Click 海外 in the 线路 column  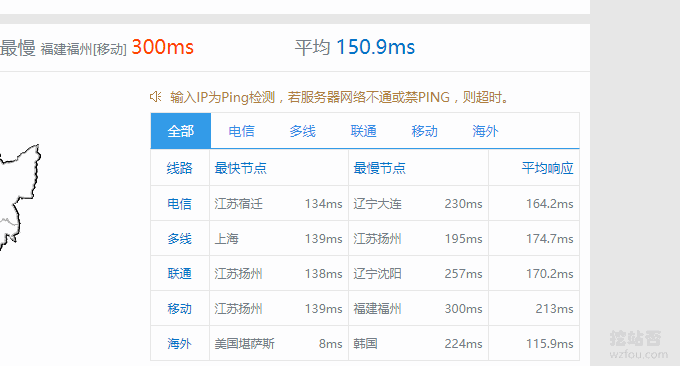pos(180,344)
